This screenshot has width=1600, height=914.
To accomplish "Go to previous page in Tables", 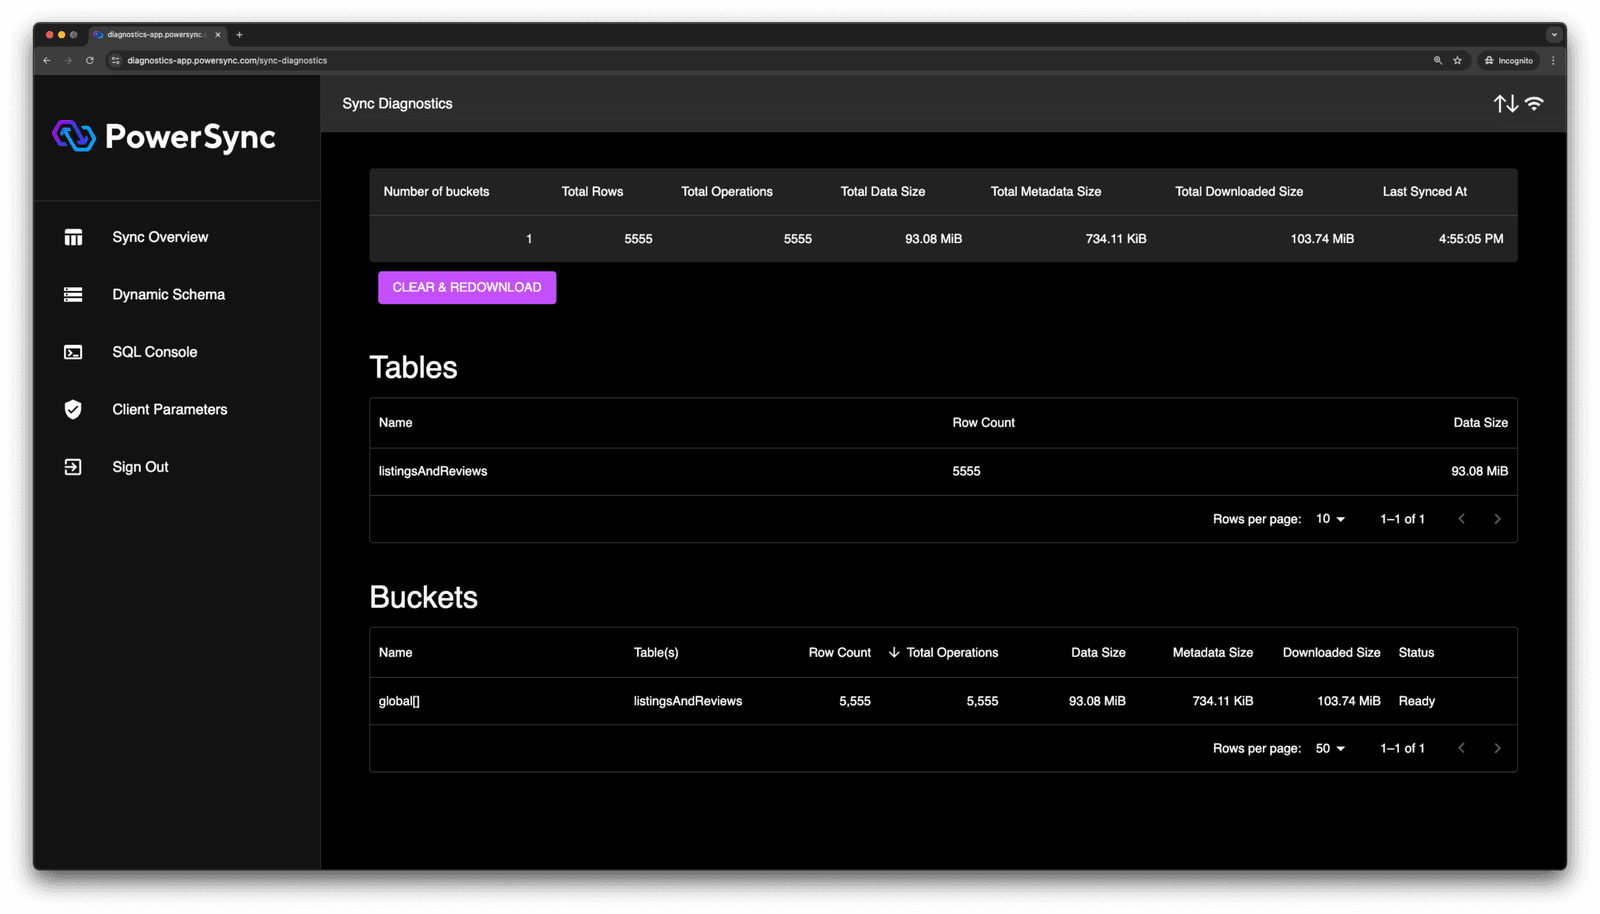I will 1461,519.
